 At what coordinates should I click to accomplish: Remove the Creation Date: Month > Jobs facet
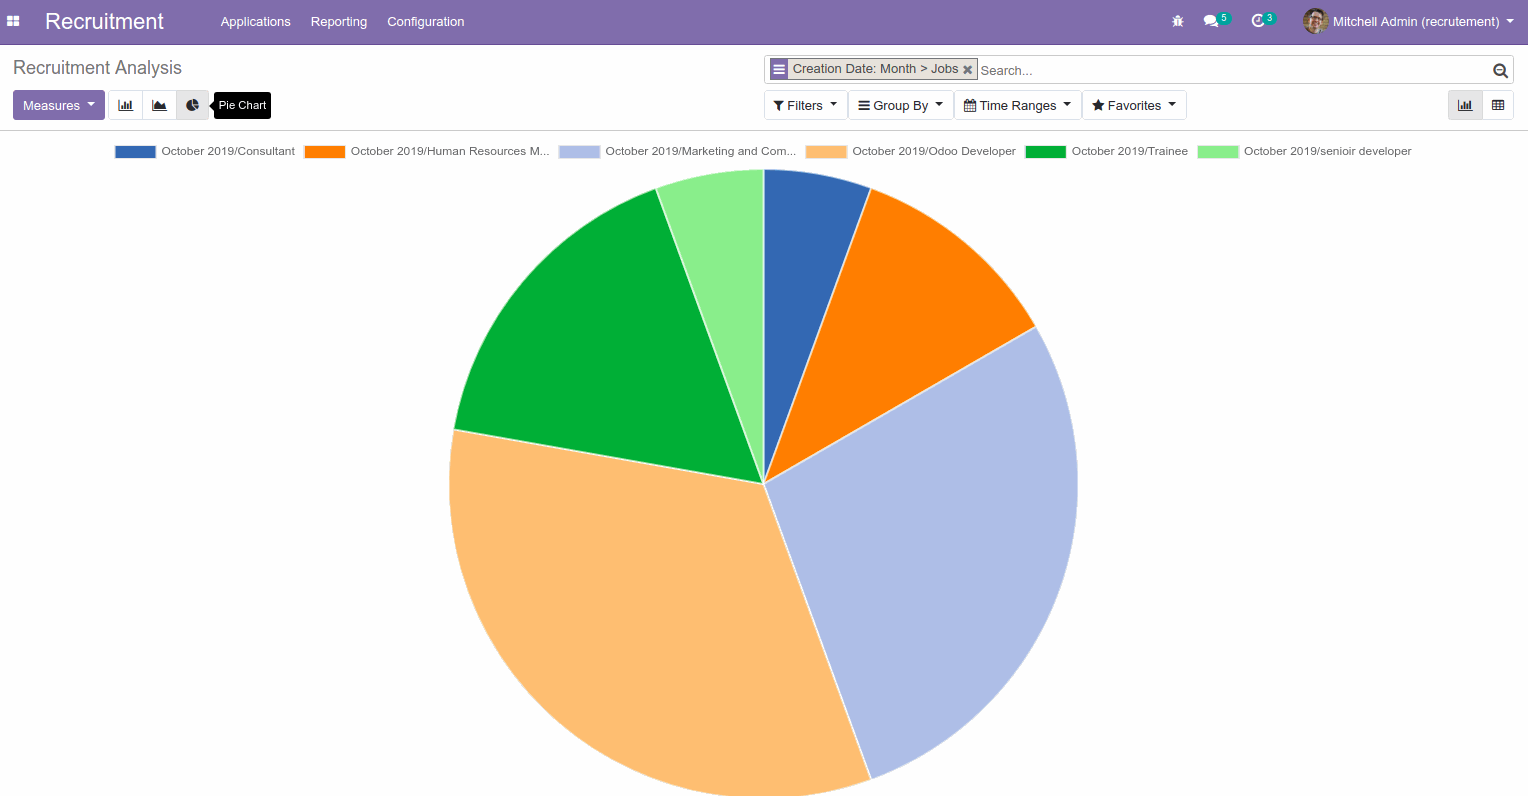click(x=967, y=70)
